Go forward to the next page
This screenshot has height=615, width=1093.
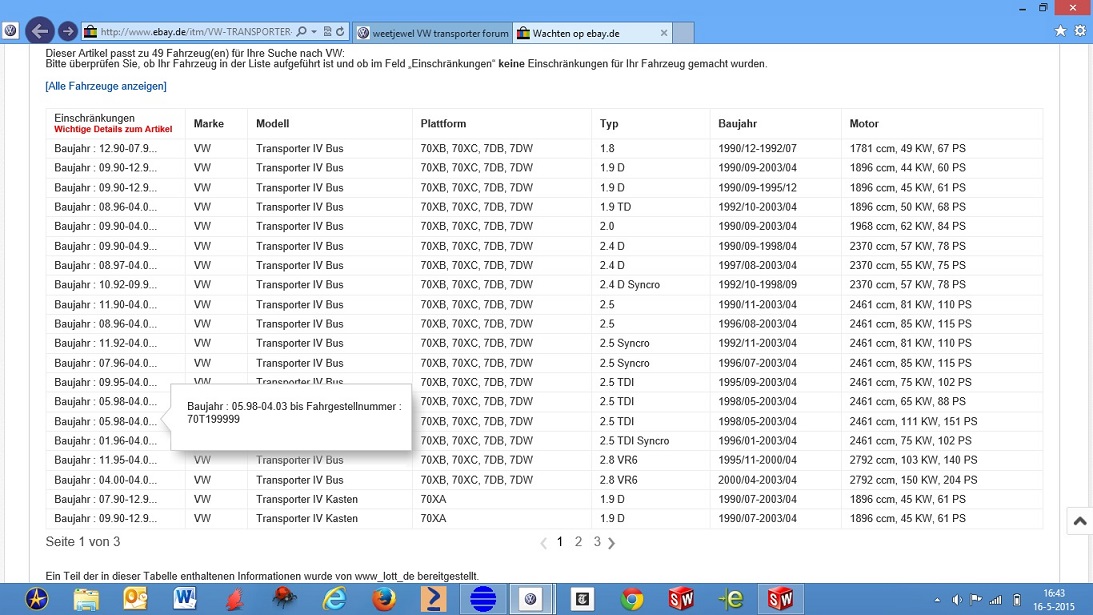pyautogui.click(x=68, y=31)
